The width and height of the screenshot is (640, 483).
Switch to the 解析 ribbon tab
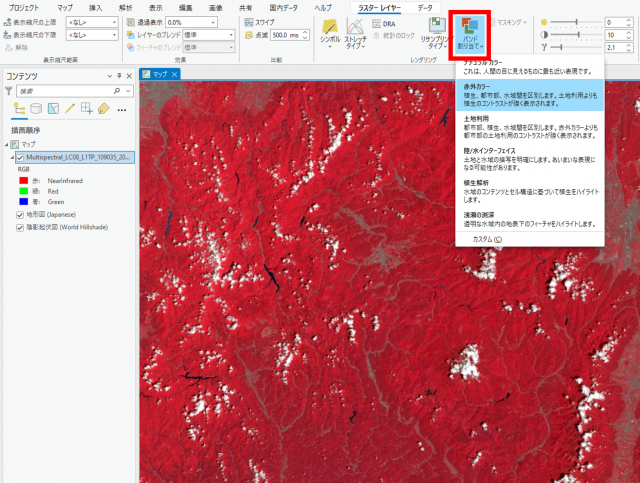point(125,8)
